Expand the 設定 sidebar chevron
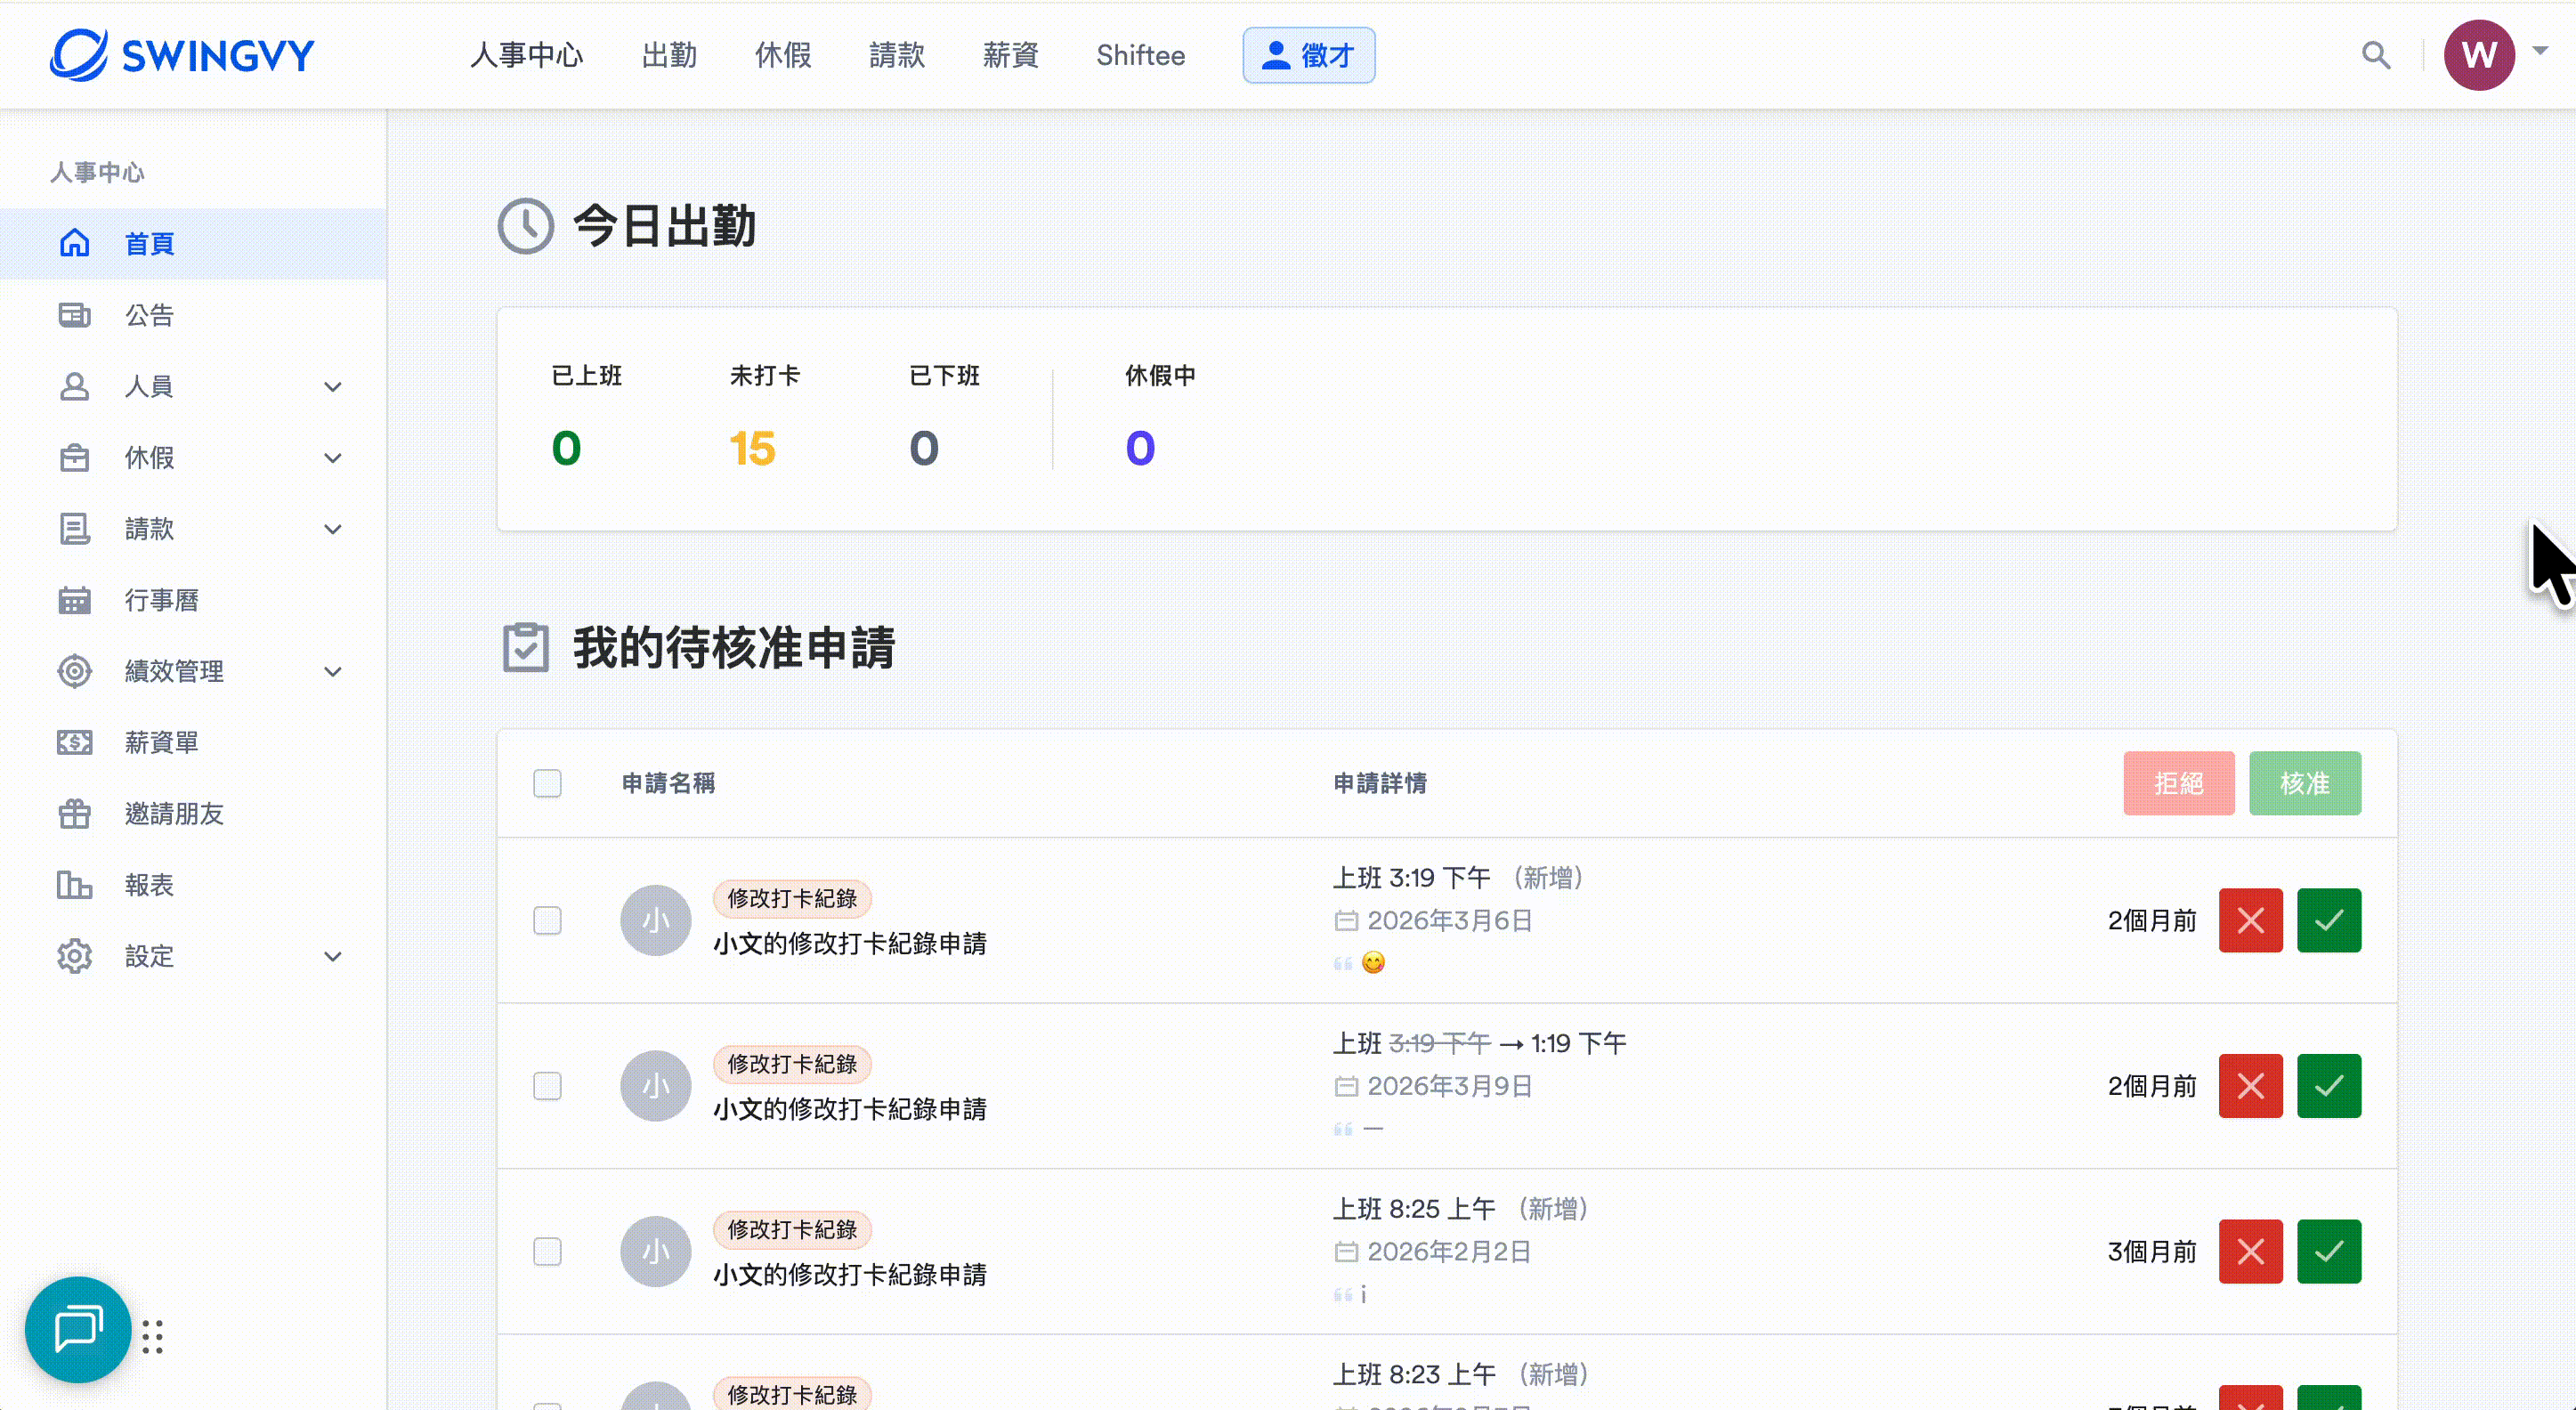The height and width of the screenshot is (1410, 2576). 333,957
